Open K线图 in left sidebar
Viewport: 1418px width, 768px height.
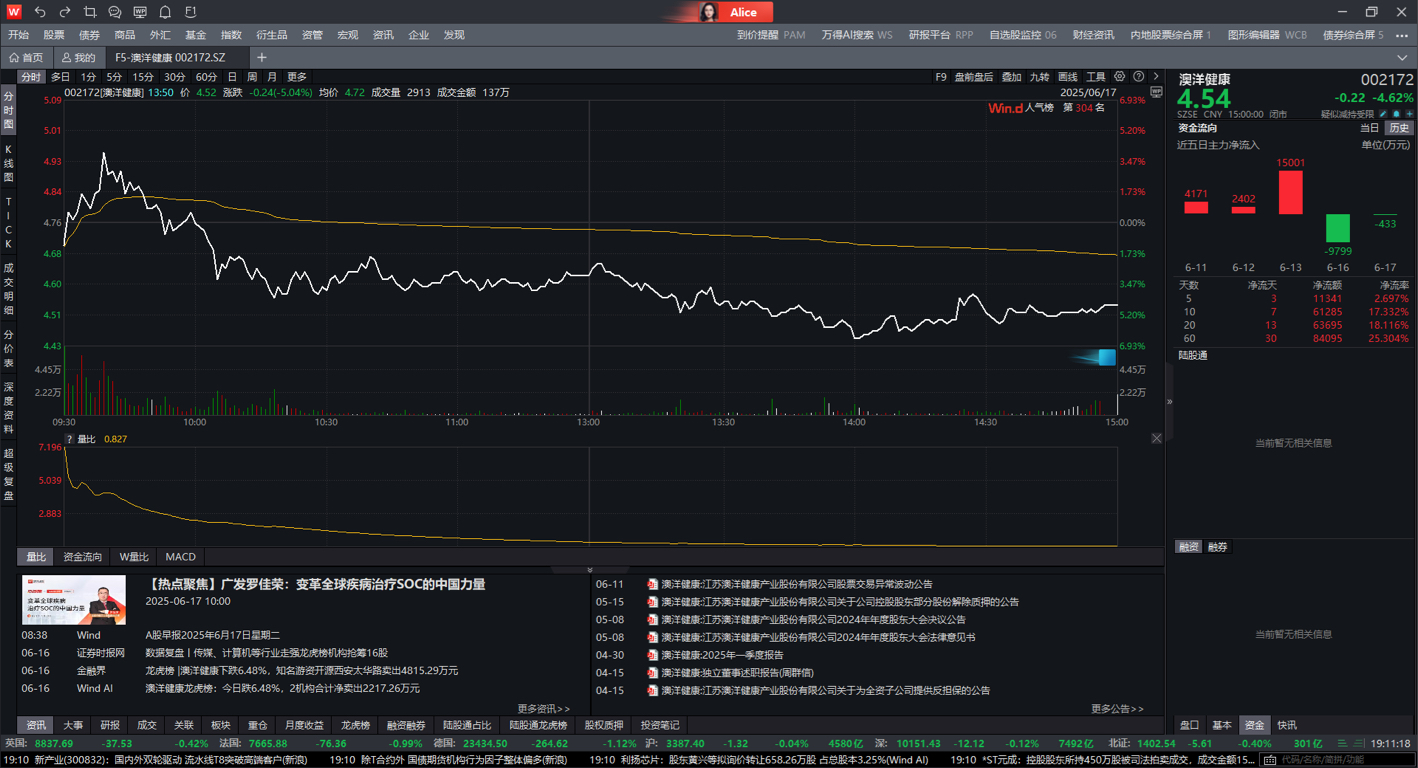click(9, 164)
